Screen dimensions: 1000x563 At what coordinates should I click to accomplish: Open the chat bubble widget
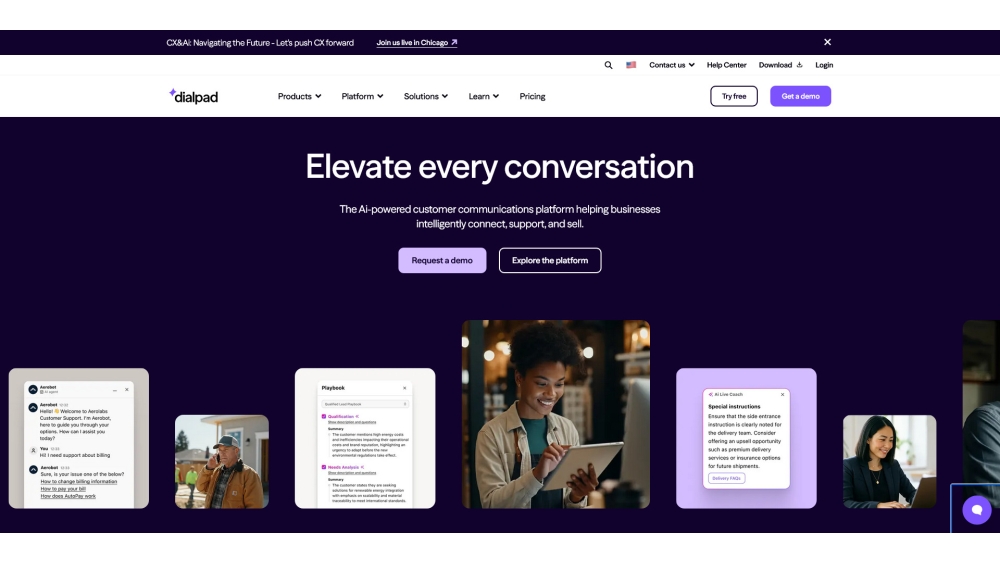pyautogui.click(x=975, y=509)
